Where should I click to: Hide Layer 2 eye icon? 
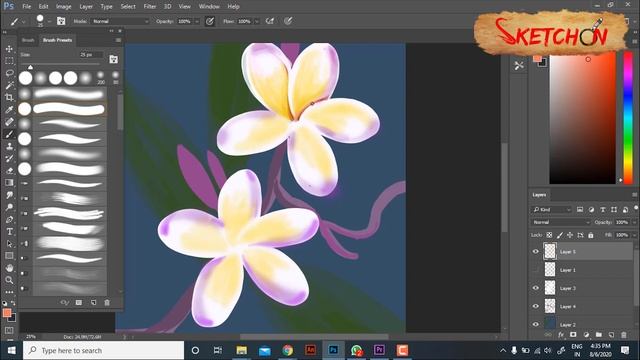tap(536, 324)
